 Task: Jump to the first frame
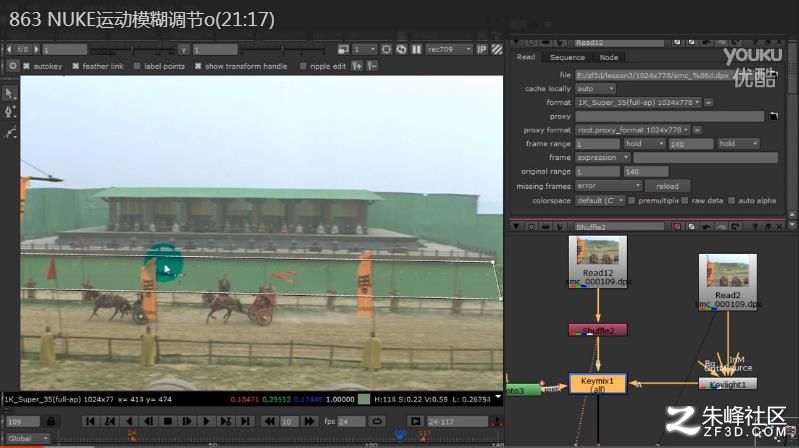pos(90,421)
